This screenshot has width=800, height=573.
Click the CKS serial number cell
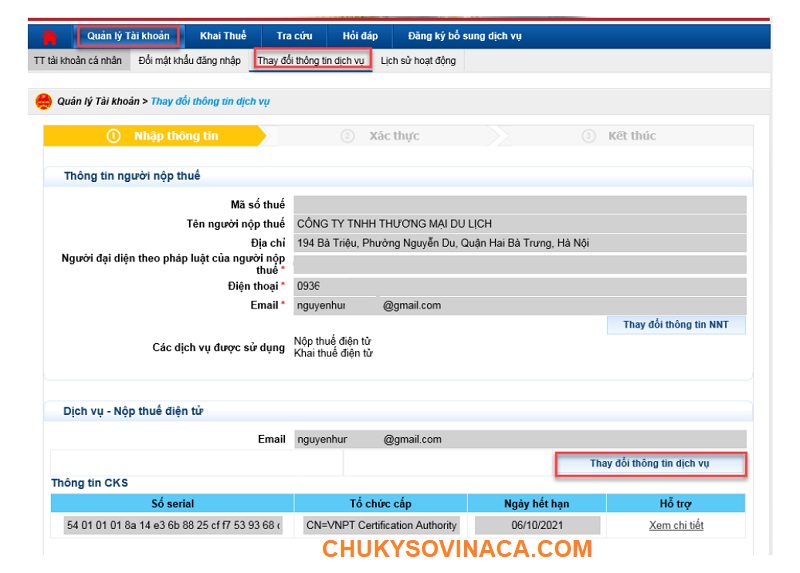tap(172, 526)
